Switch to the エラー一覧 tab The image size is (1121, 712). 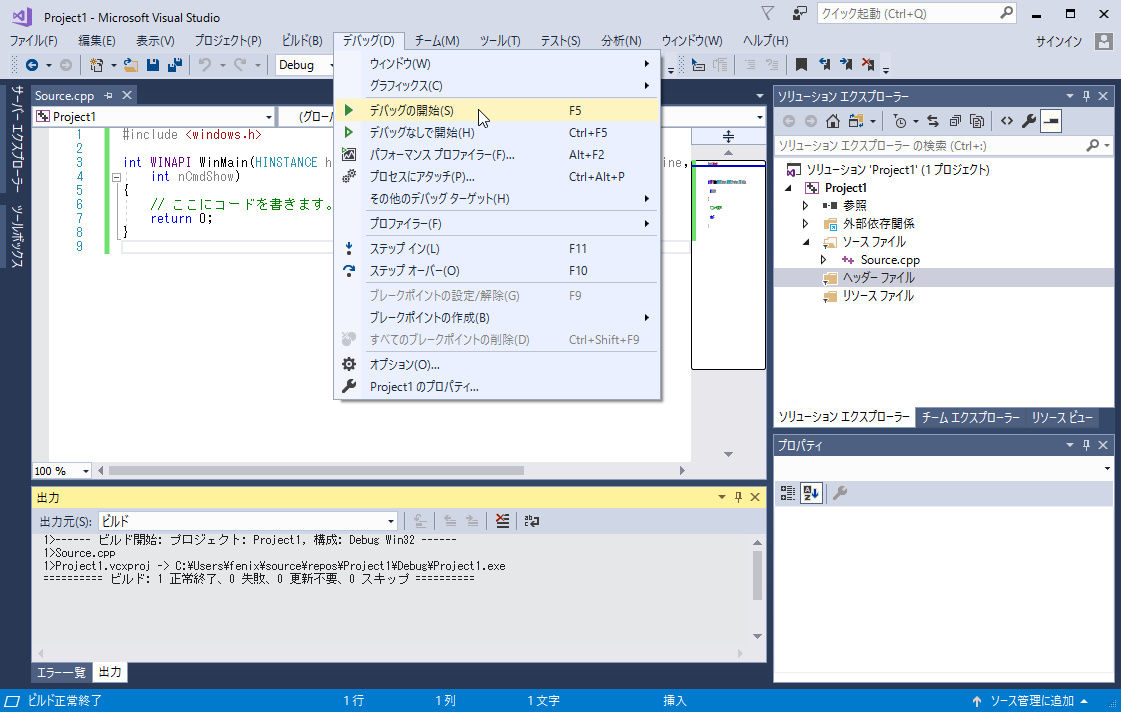[x=61, y=672]
